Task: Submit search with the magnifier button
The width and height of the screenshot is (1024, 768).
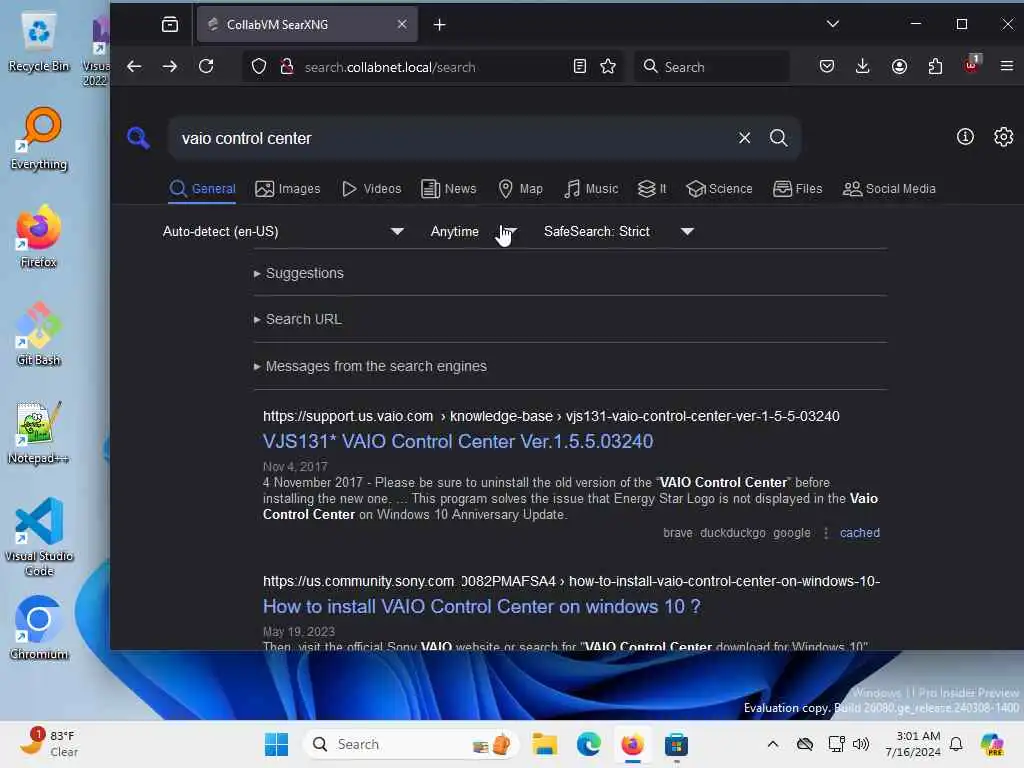Action: (x=778, y=138)
